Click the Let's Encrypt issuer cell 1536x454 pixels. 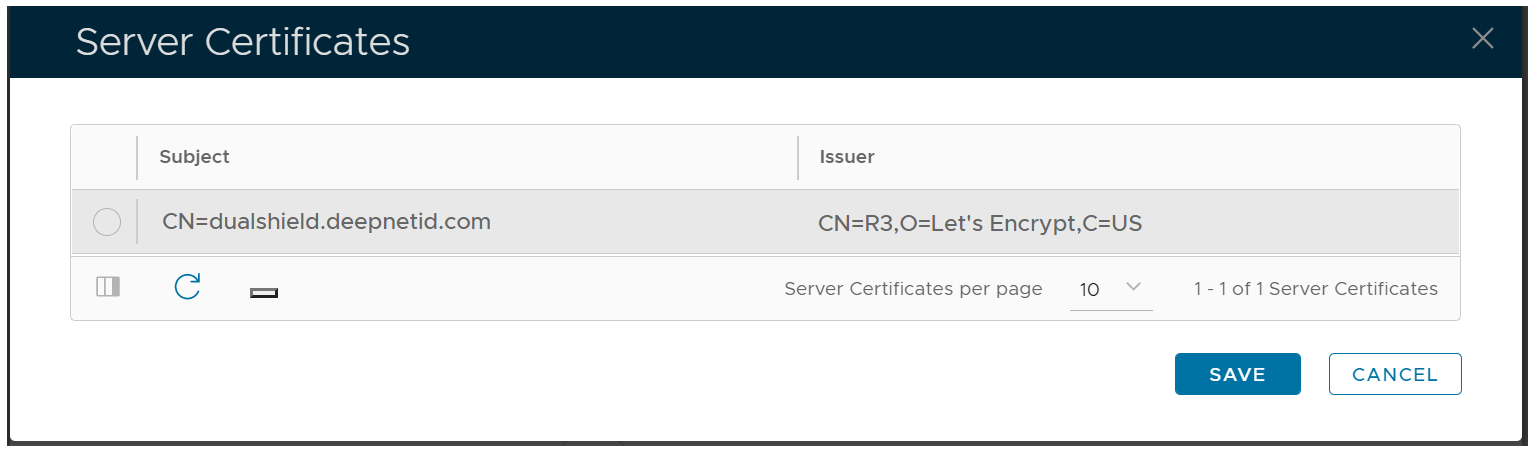[x=979, y=224]
